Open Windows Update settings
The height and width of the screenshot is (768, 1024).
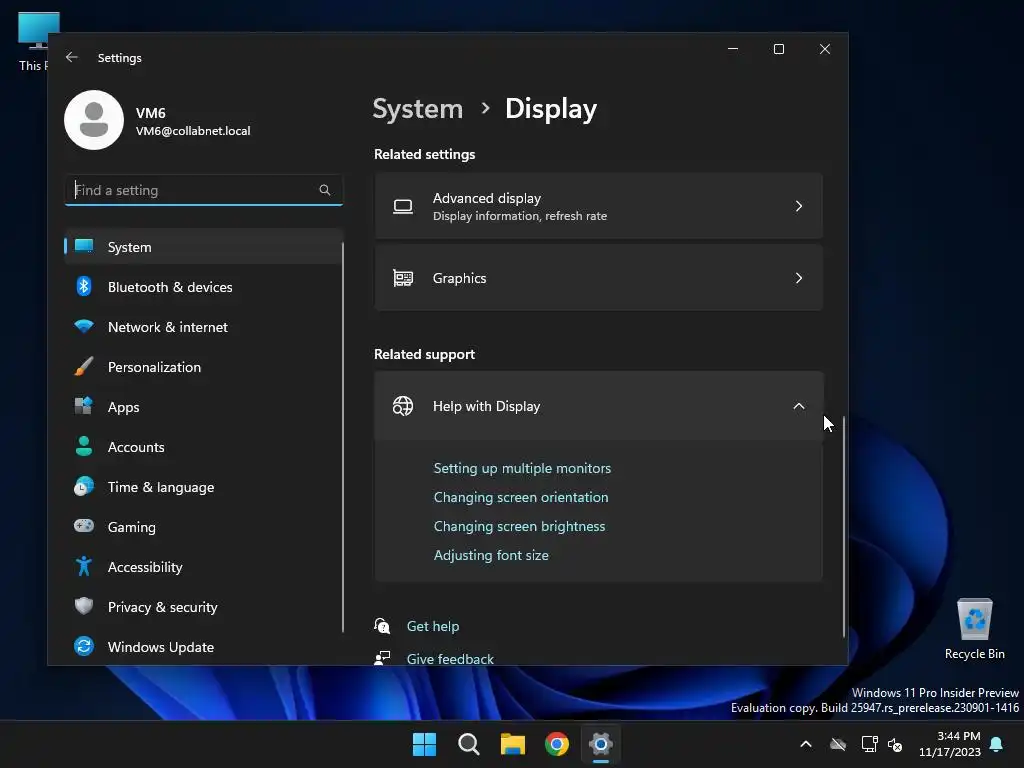pyautogui.click(x=204, y=647)
